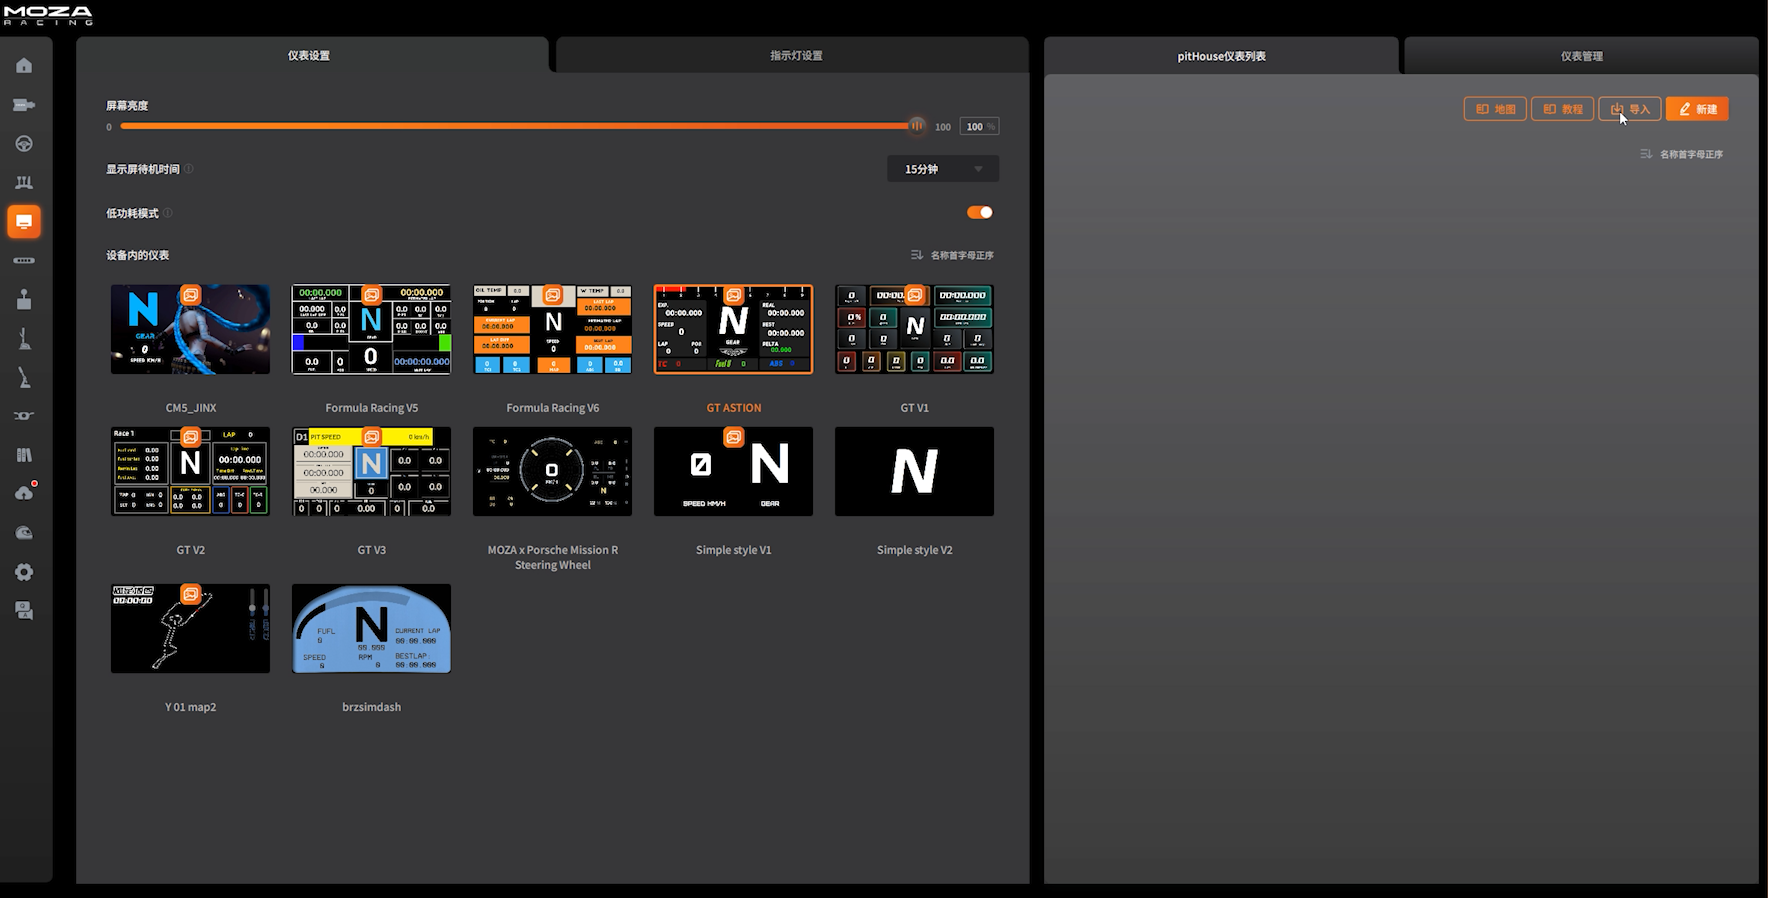Open the steering wheel settings icon
The height and width of the screenshot is (898, 1768).
point(24,144)
